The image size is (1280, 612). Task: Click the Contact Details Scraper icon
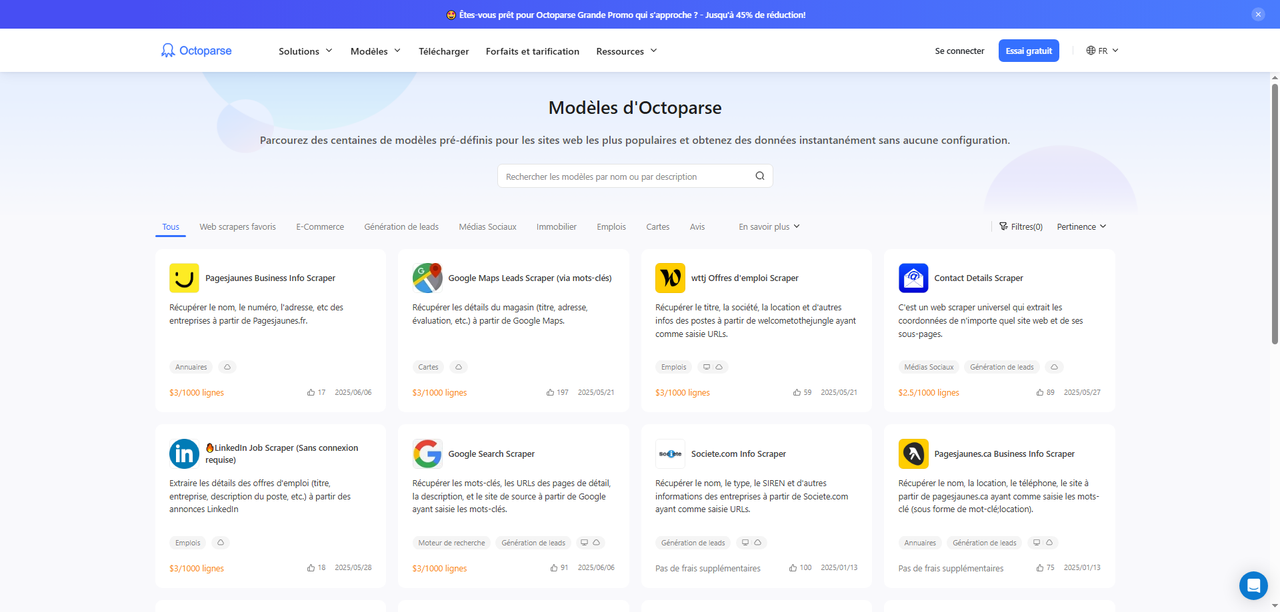click(x=913, y=278)
